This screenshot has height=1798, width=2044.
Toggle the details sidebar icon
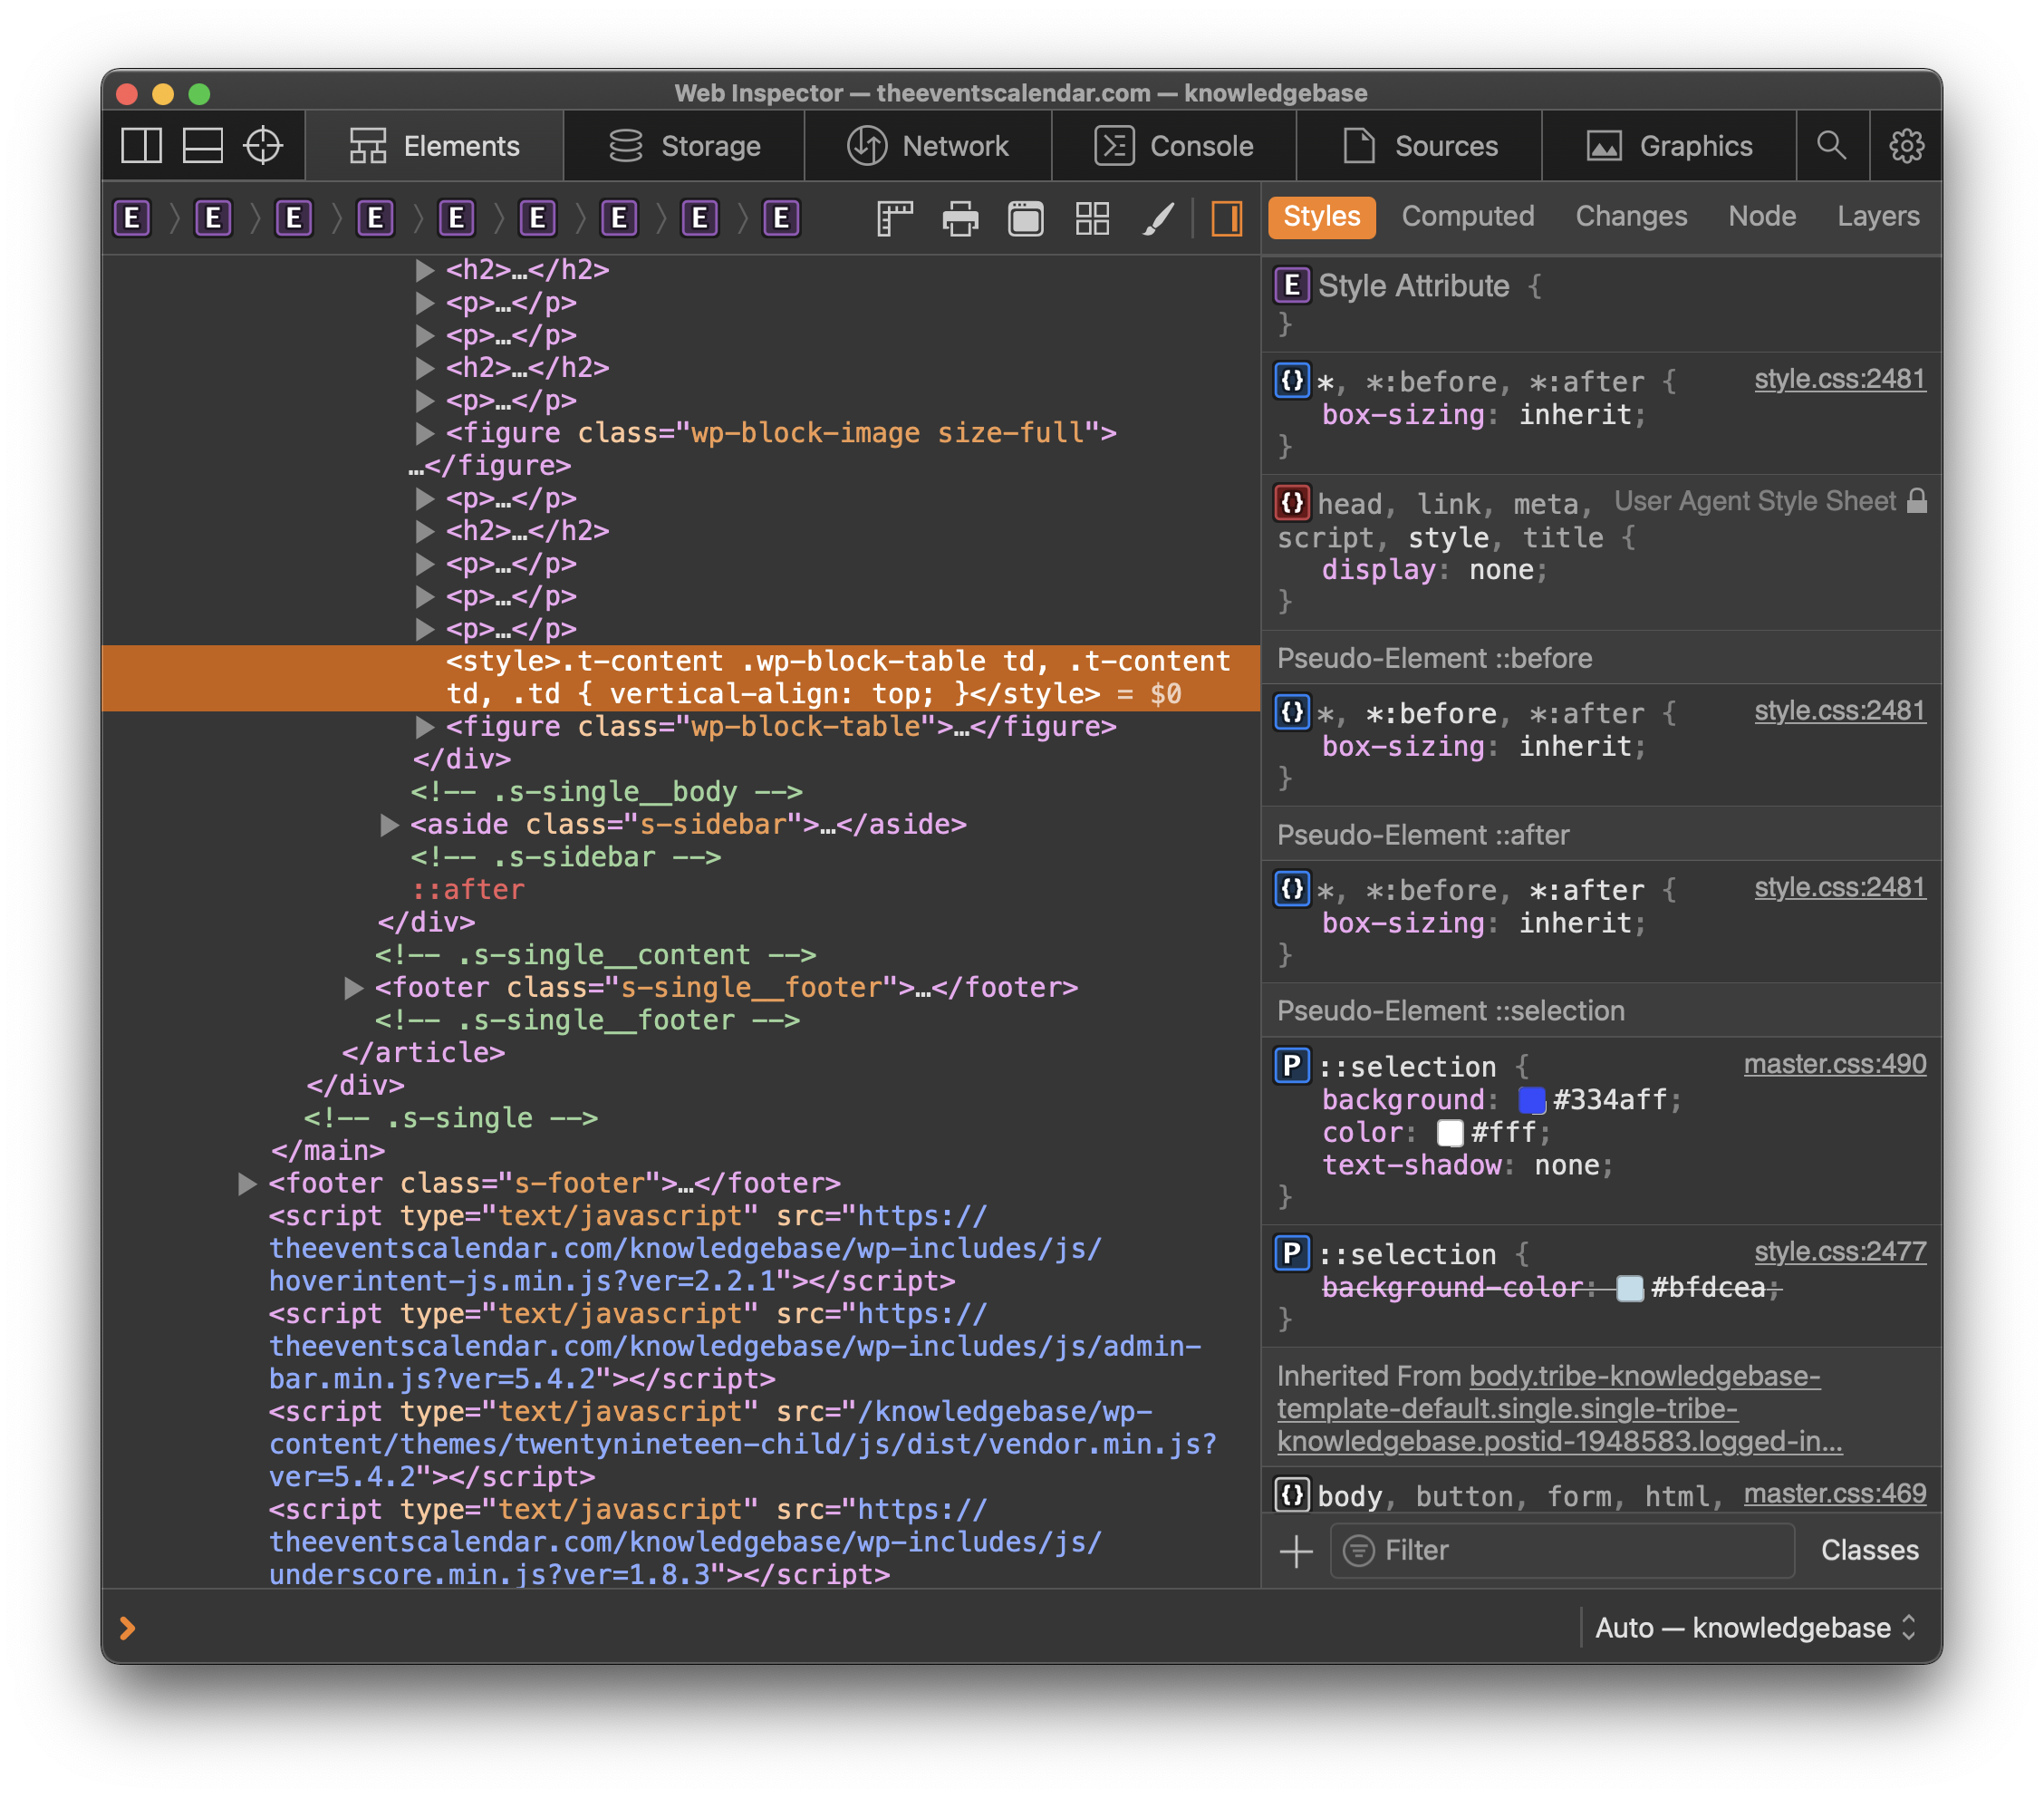point(1227,218)
